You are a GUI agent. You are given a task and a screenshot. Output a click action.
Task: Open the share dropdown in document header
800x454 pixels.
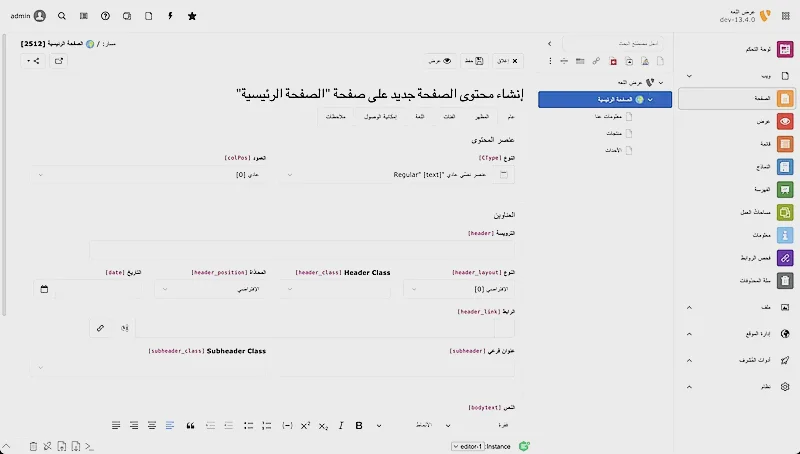tap(33, 61)
